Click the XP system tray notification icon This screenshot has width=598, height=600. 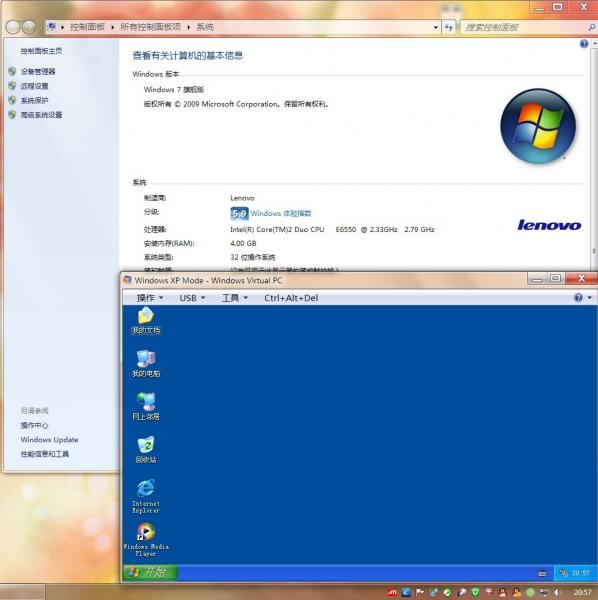click(x=563, y=573)
